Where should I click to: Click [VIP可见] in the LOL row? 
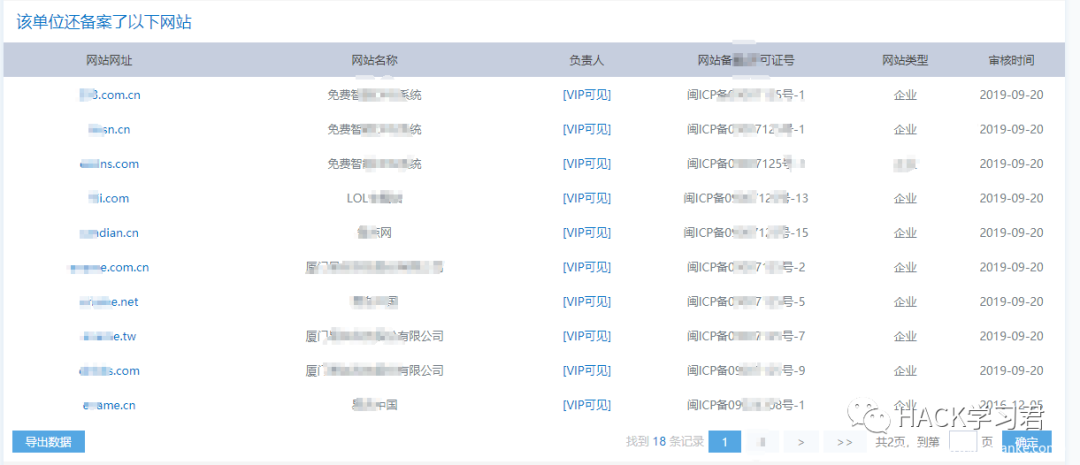[x=587, y=198]
